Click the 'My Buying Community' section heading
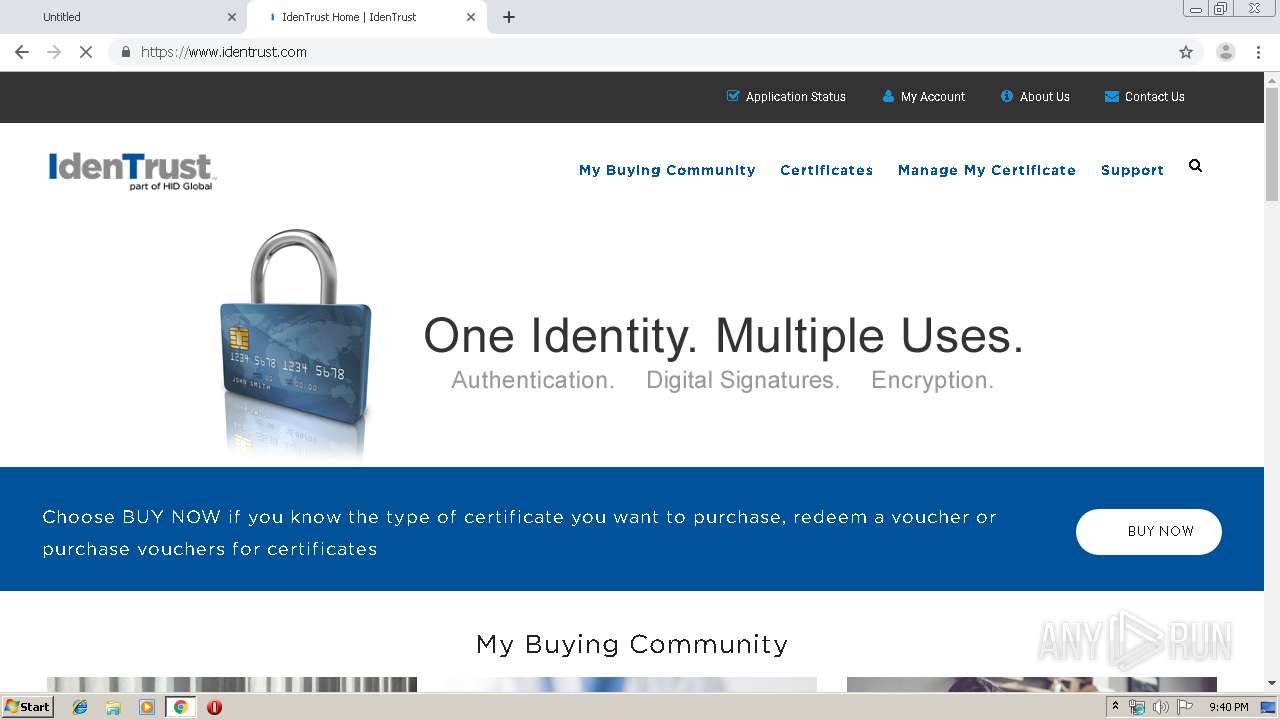This screenshot has height=720, width=1280. [x=632, y=644]
